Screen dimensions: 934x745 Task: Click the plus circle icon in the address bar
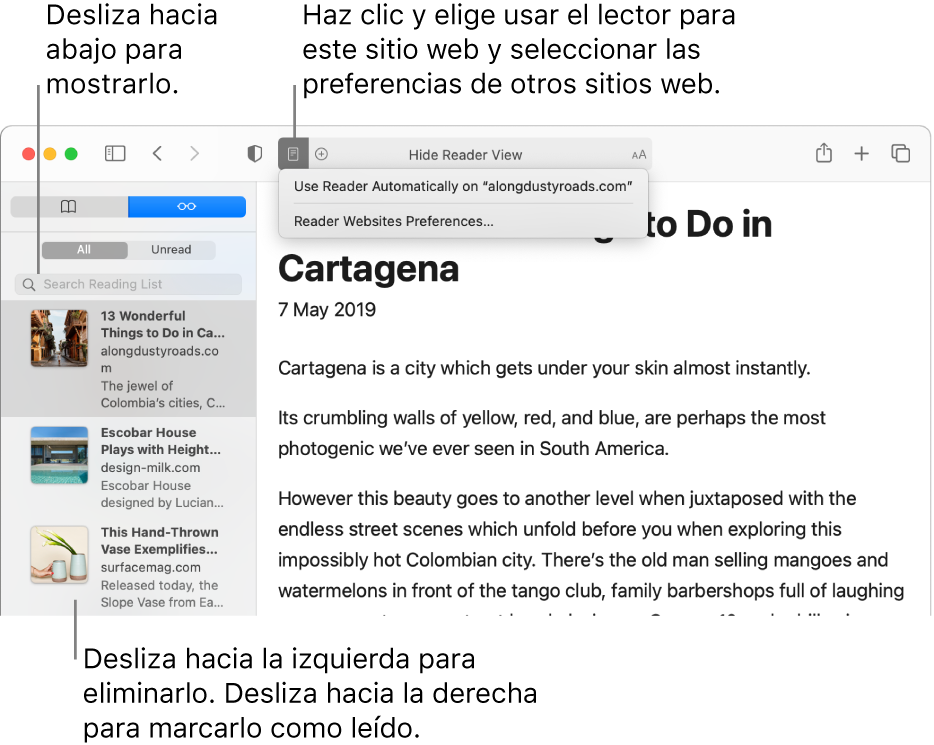(321, 154)
